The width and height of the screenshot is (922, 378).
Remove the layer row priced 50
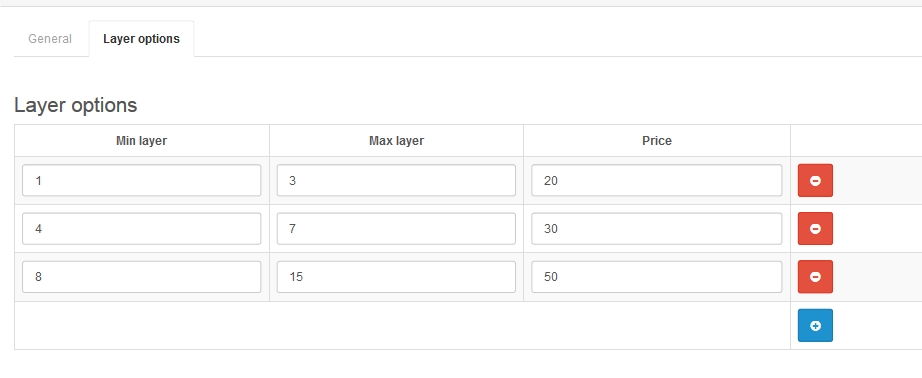pos(815,276)
